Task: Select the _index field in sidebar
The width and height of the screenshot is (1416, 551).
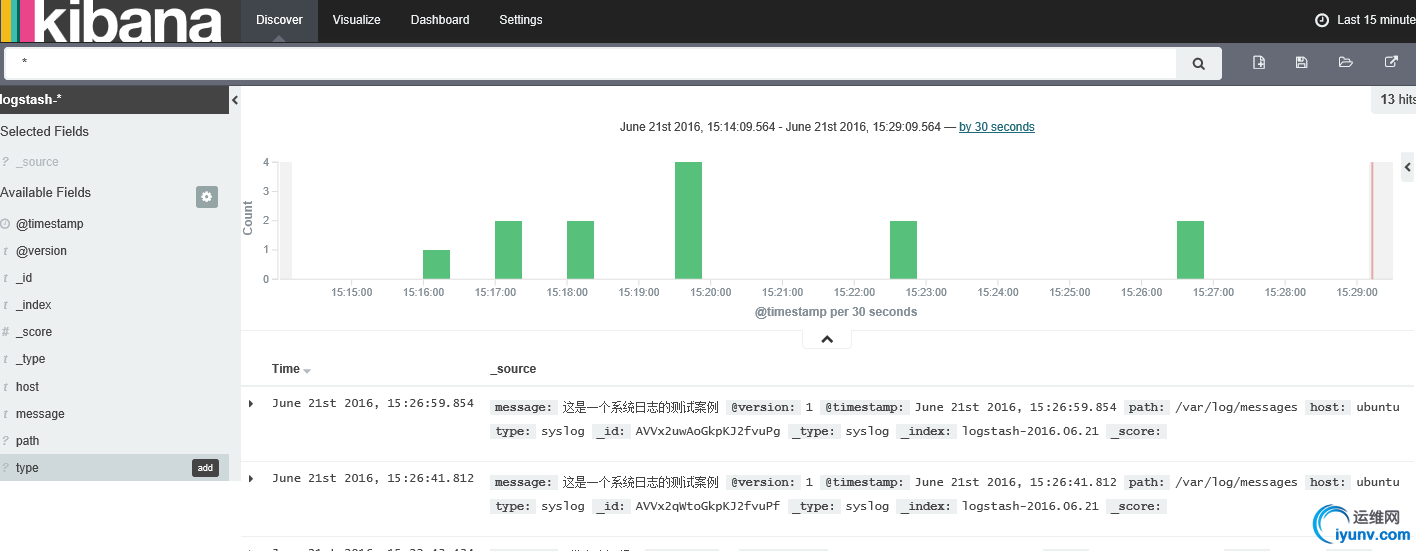Action: pos(33,305)
